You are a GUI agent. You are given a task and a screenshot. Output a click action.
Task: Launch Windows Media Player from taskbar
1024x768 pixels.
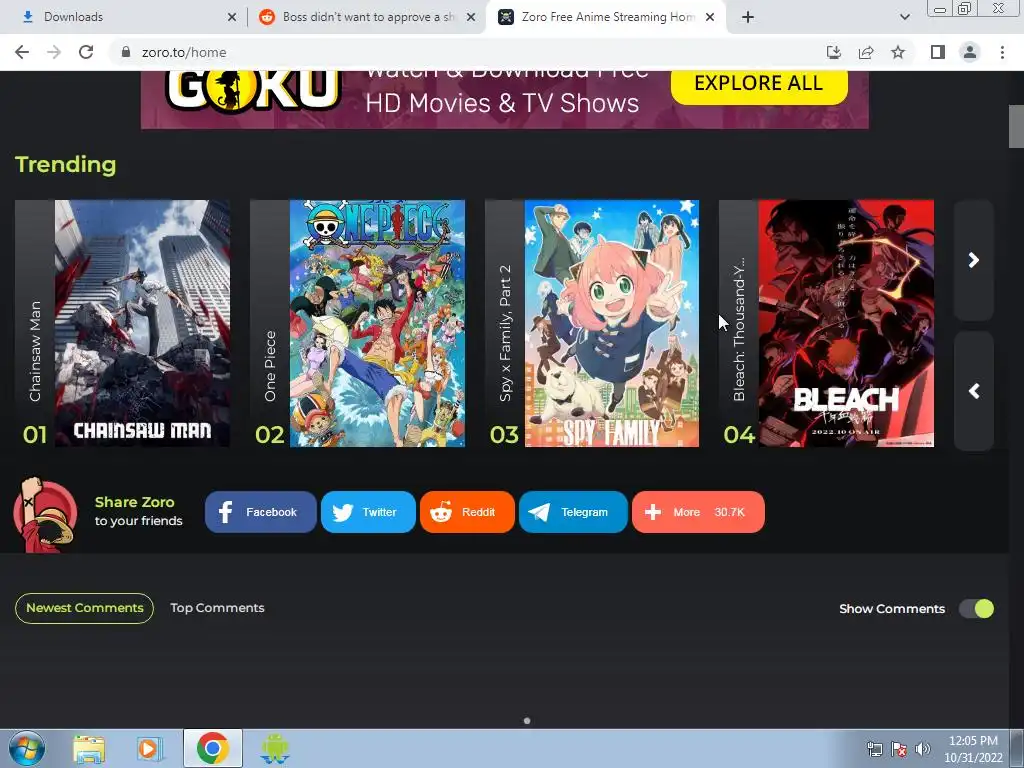tap(150, 748)
